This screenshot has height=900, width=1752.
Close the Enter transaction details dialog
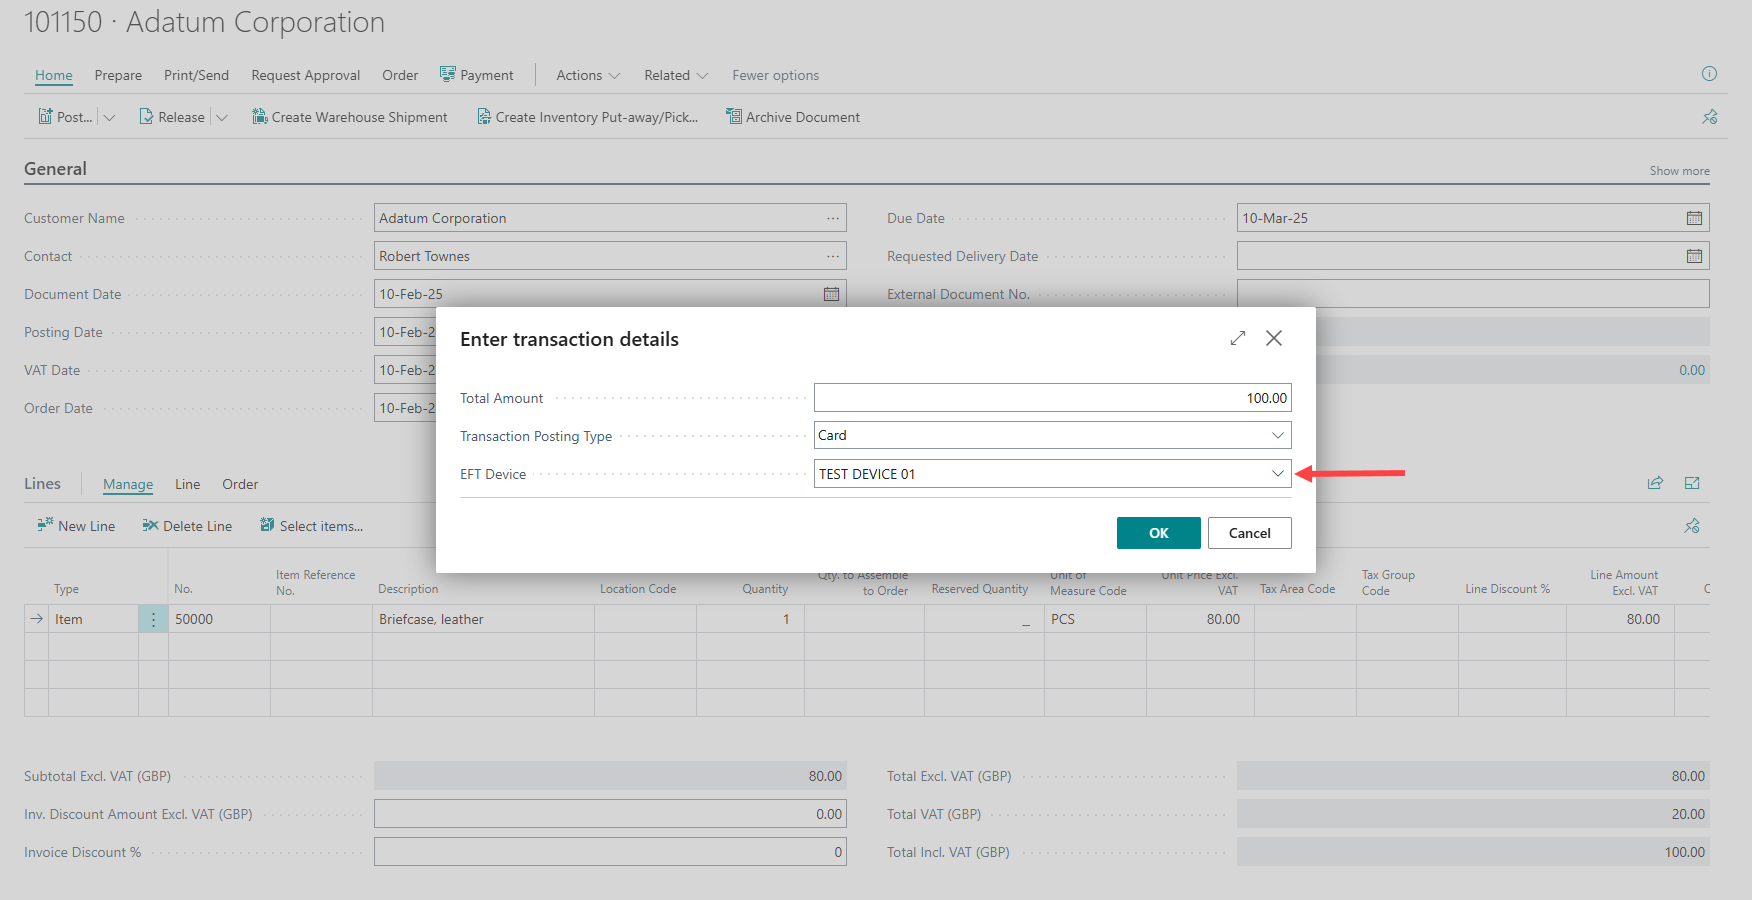(x=1274, y=339)
